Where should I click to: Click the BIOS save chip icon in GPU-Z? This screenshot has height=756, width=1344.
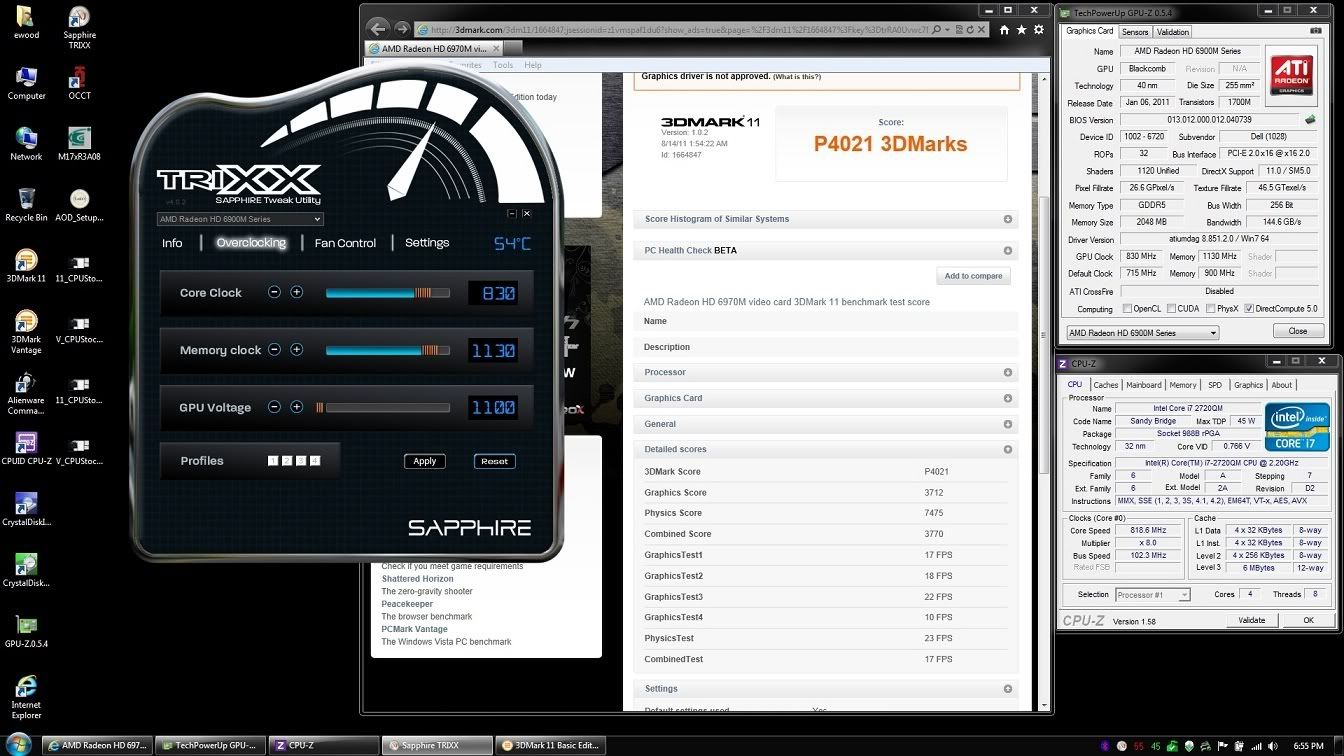click(x=1310, y=120)
